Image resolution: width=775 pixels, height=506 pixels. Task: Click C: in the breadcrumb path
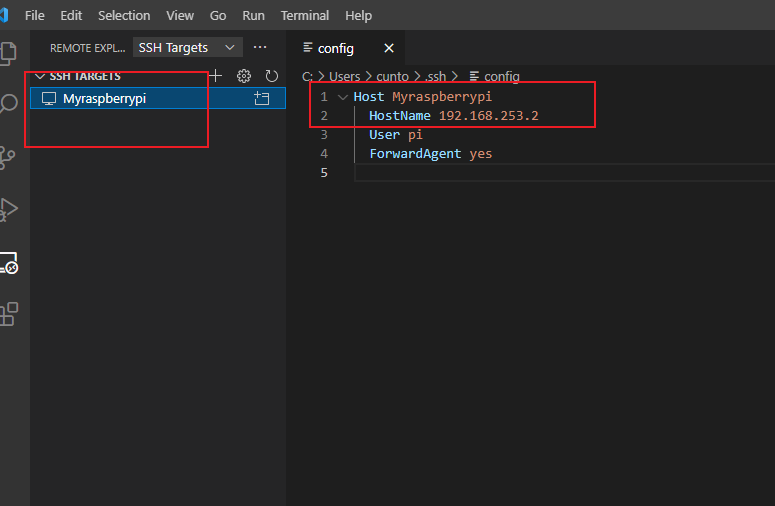307,77
